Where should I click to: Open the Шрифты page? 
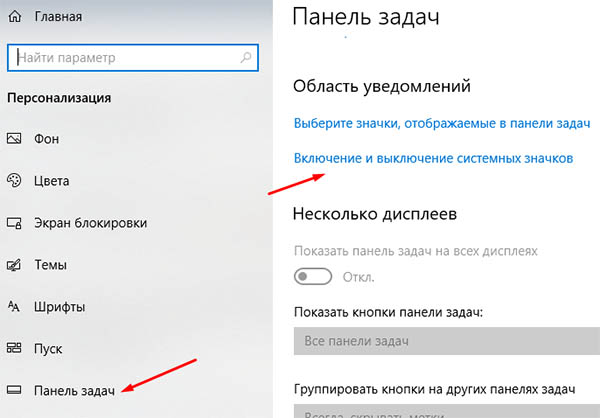pos(60,307)
